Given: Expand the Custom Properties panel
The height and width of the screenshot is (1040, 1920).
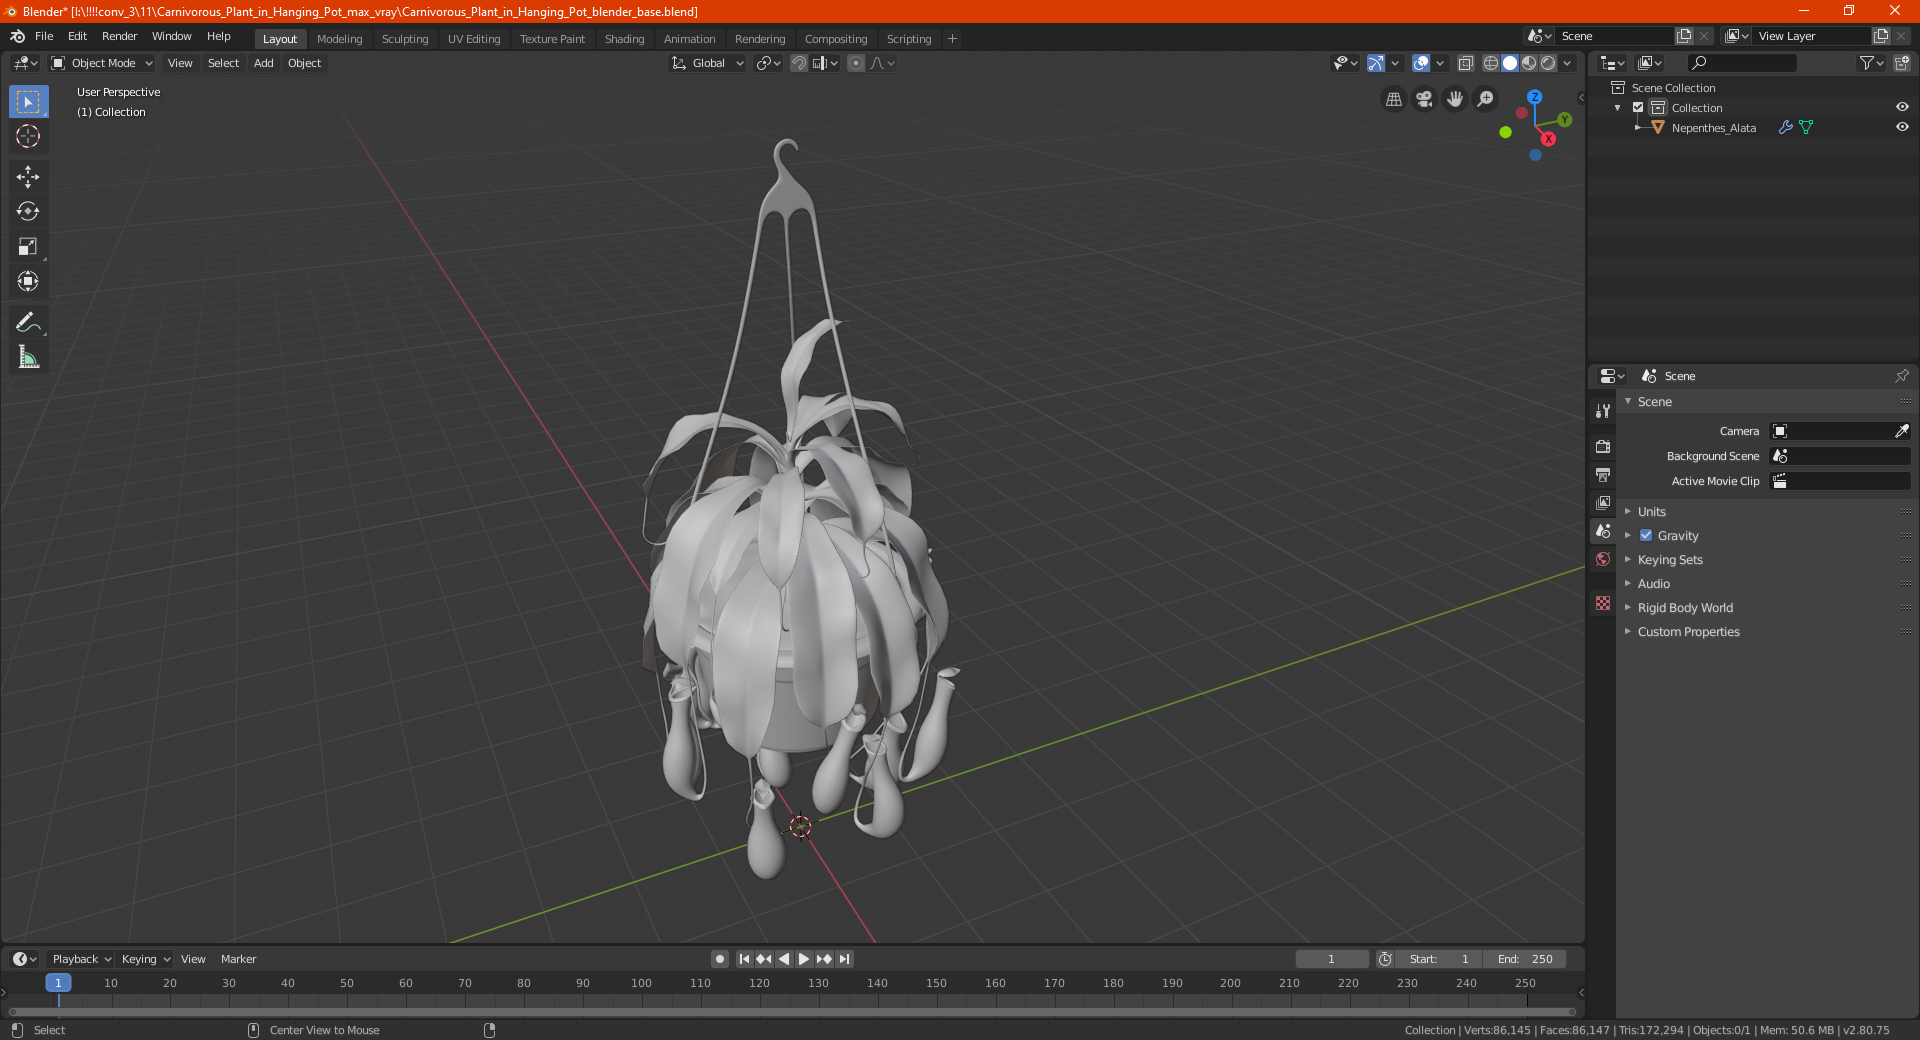Looking at the screenshot, I should point(1688,632).
